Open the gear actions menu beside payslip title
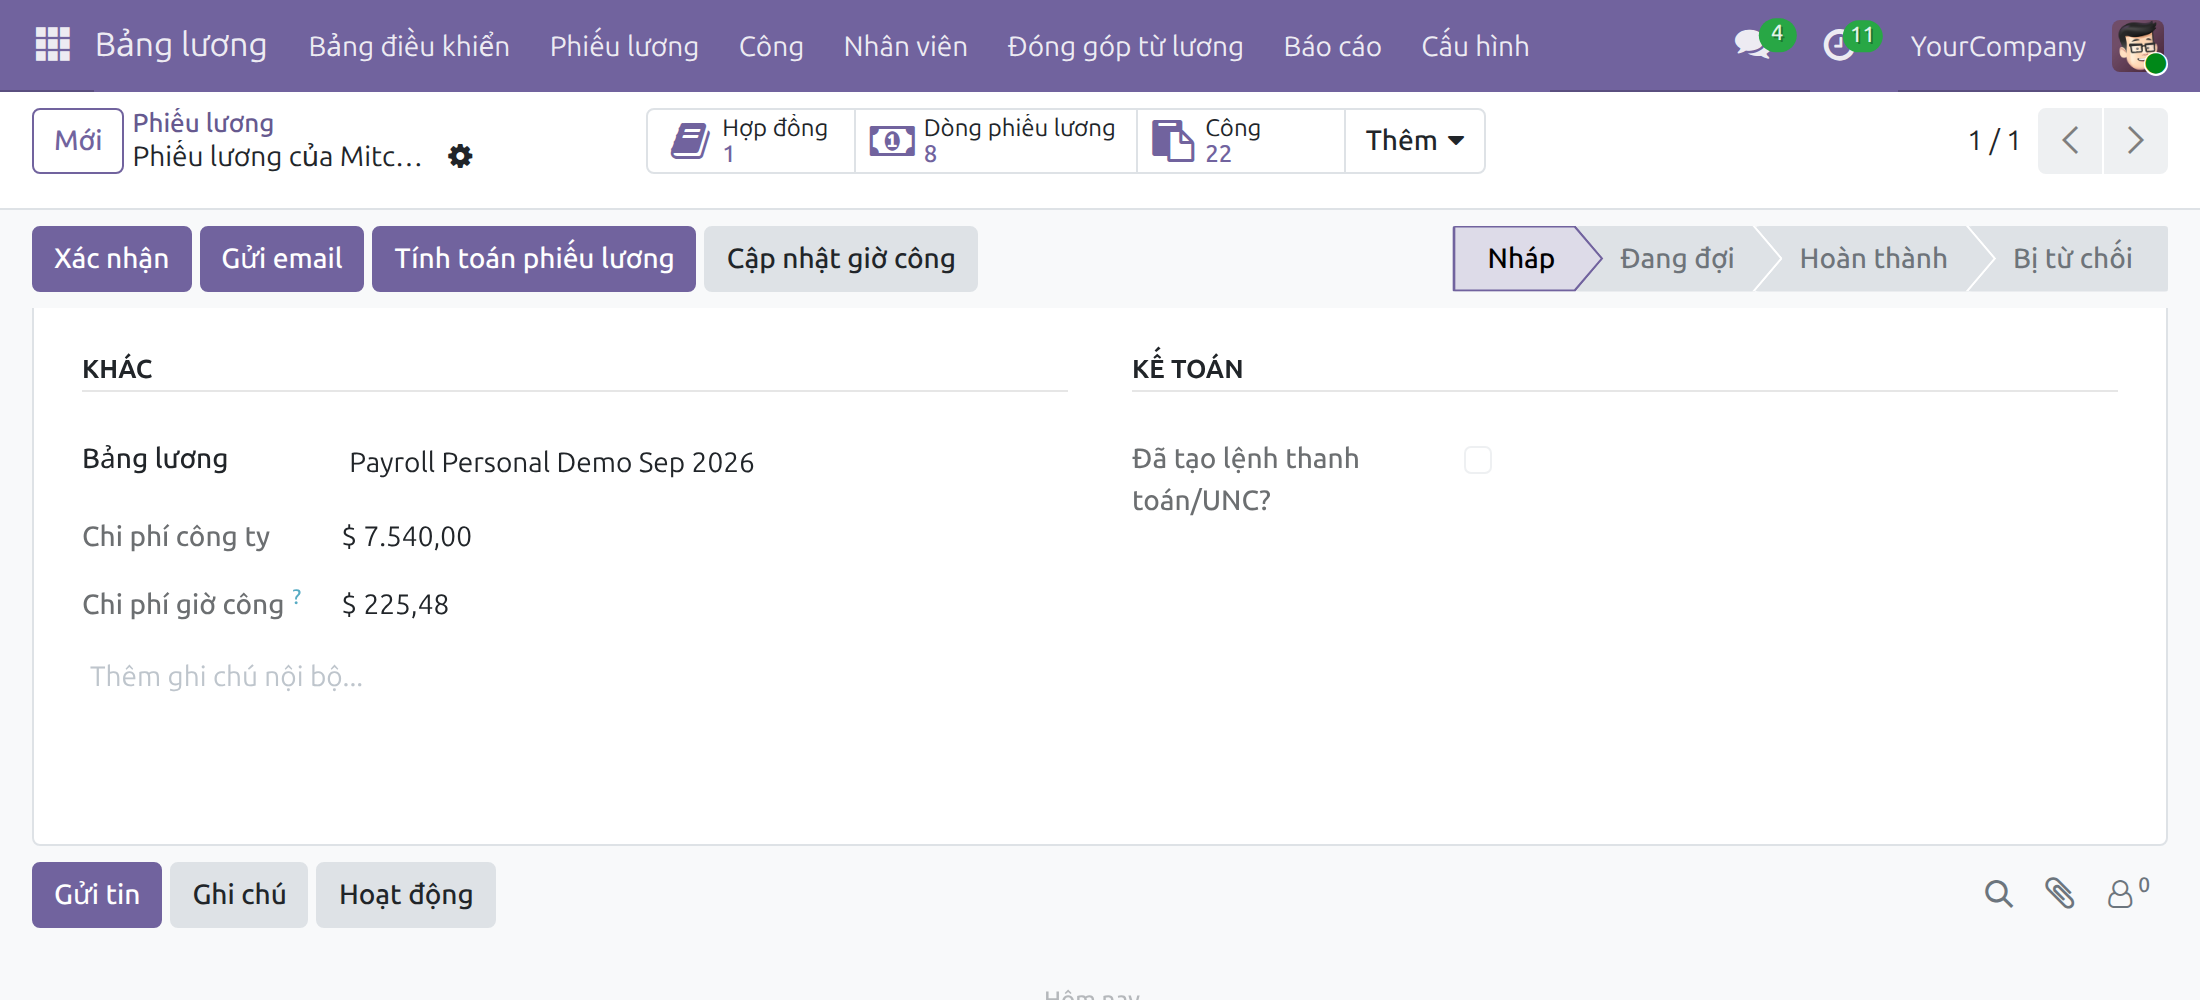Screen dimensions: 2200x1000 [460, 156]
